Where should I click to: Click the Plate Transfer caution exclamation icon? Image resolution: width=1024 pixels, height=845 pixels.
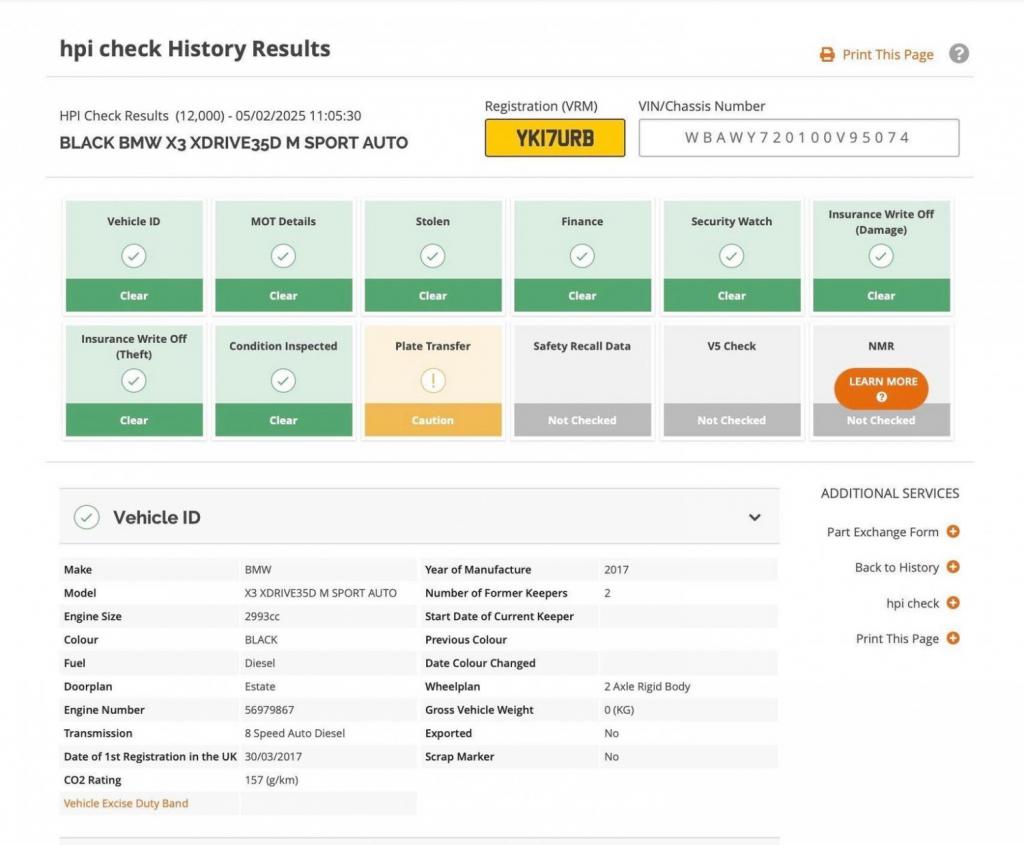[432, 381]
